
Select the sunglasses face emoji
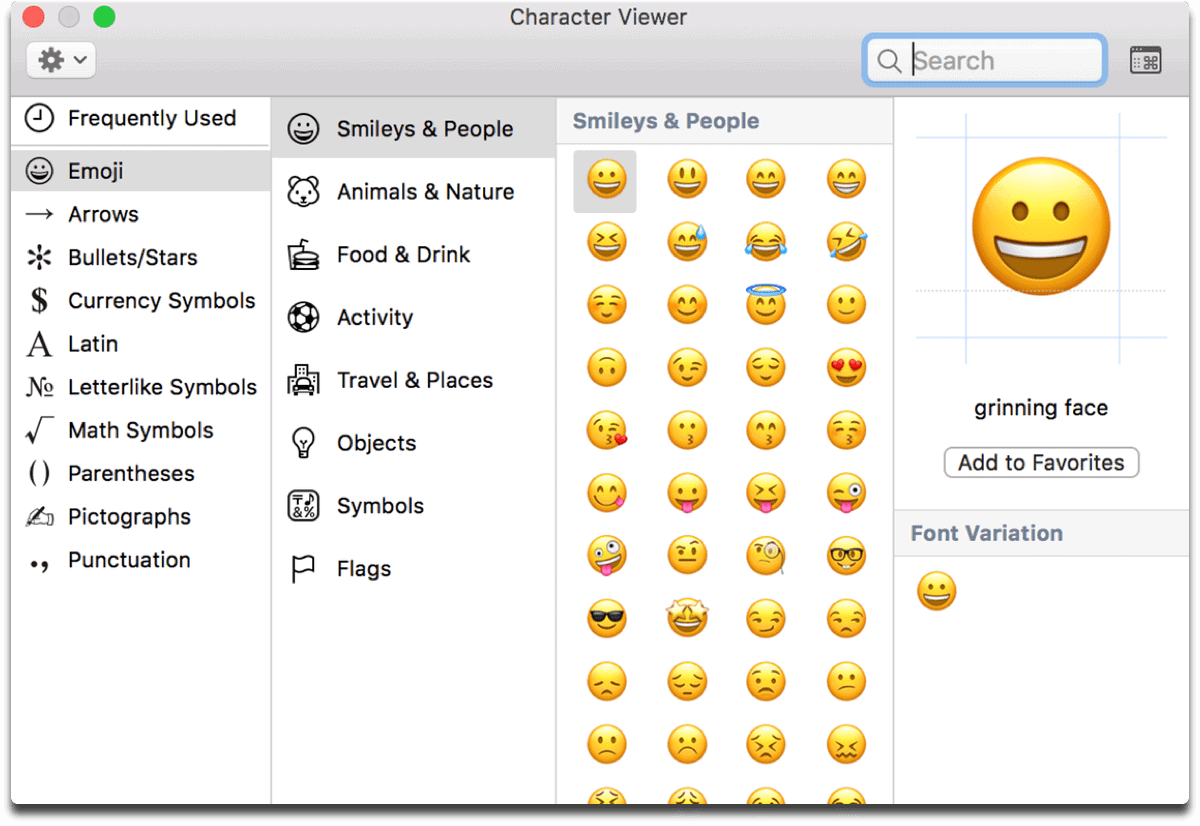pyautogui.click(x=606, y=620)
